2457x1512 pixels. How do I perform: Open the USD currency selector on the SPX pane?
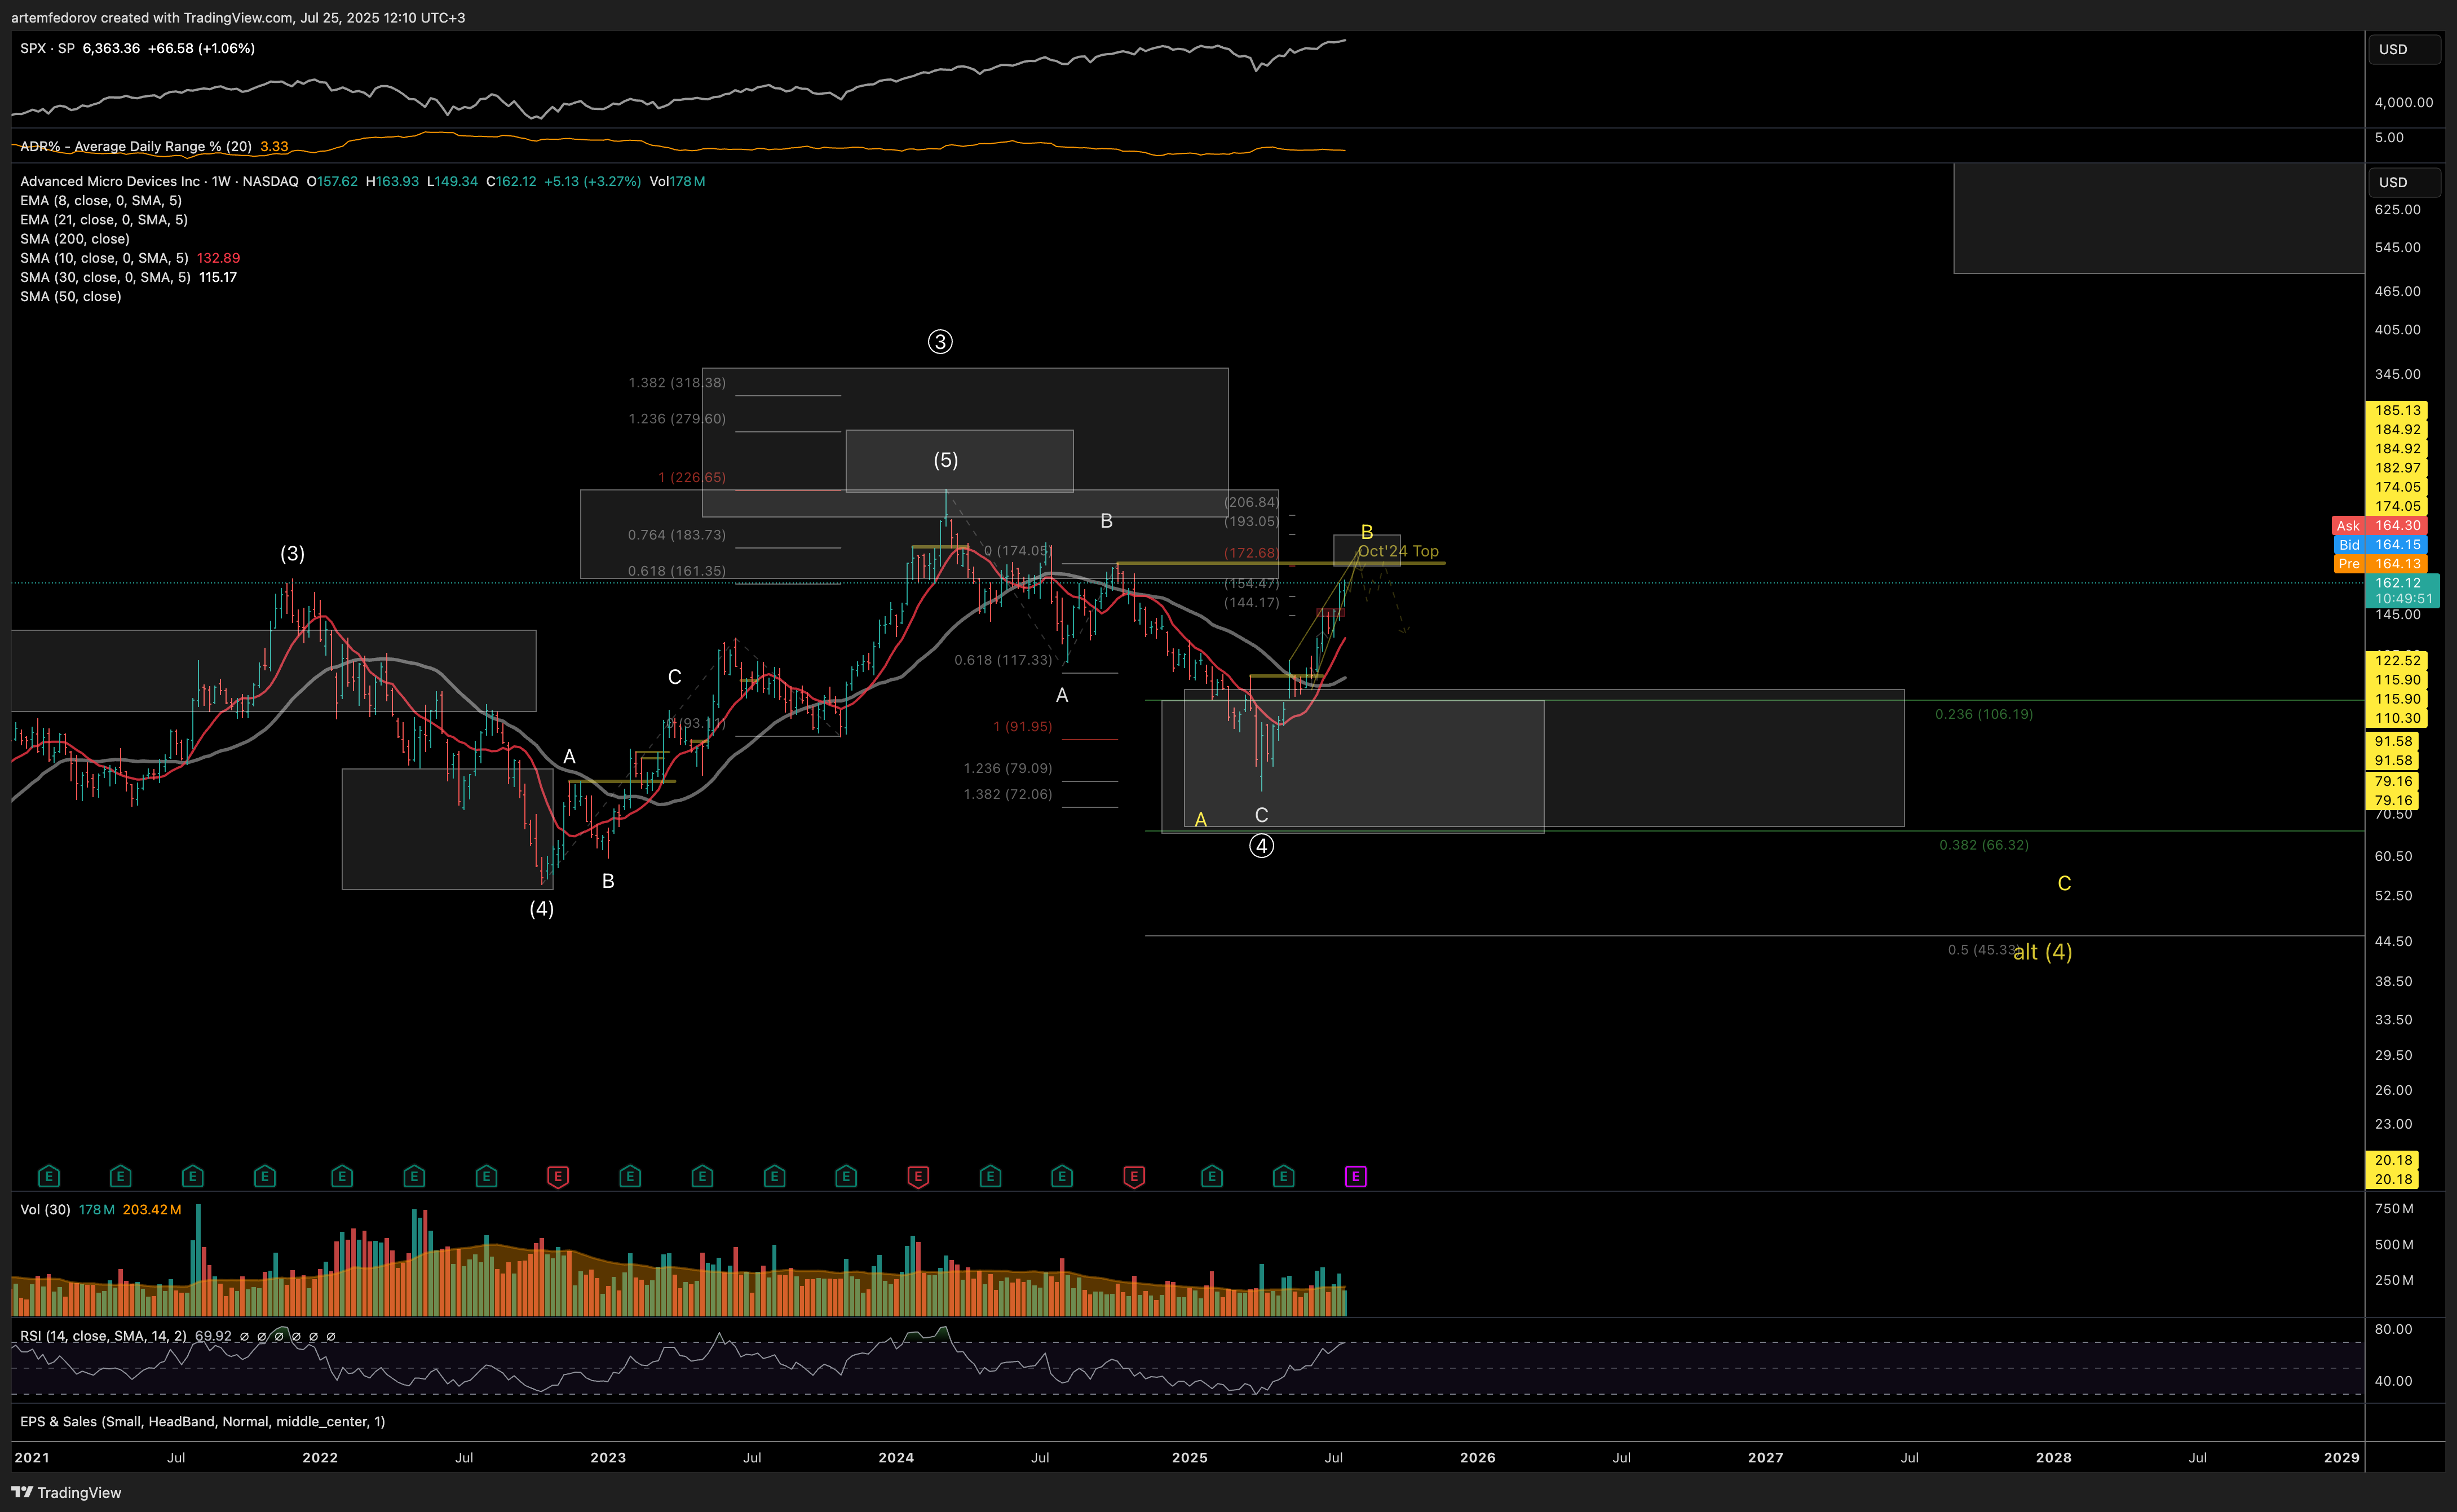tap(2404, 49)
